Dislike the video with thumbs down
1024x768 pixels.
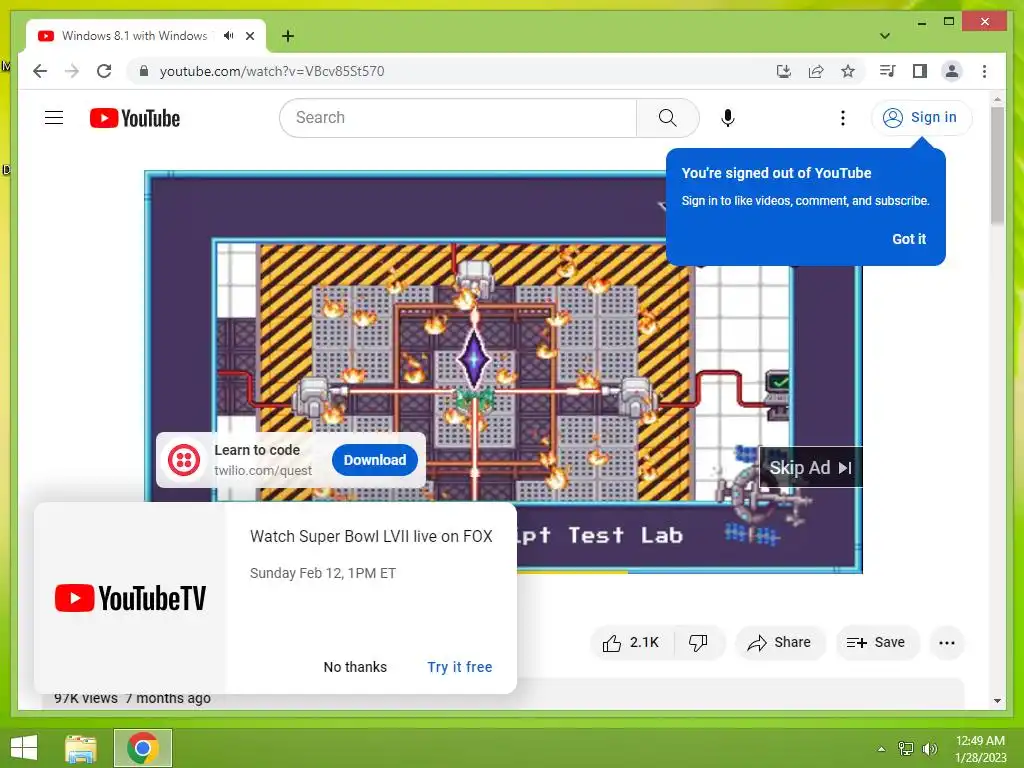pos(699,643)
